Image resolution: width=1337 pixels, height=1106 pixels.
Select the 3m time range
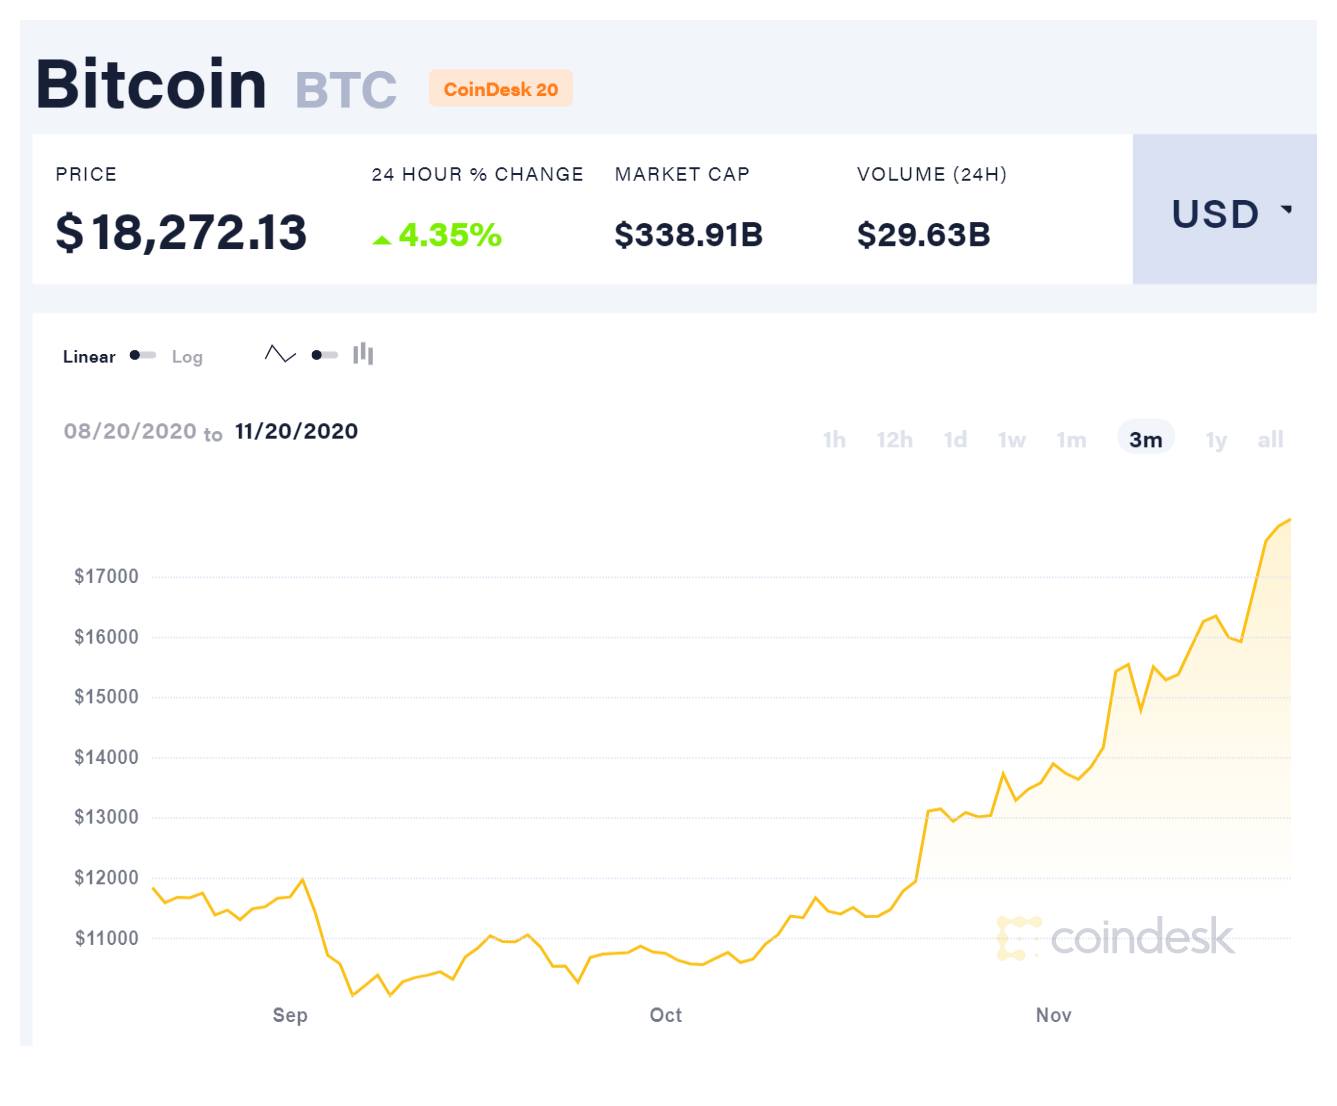[x=1146, y=439]
